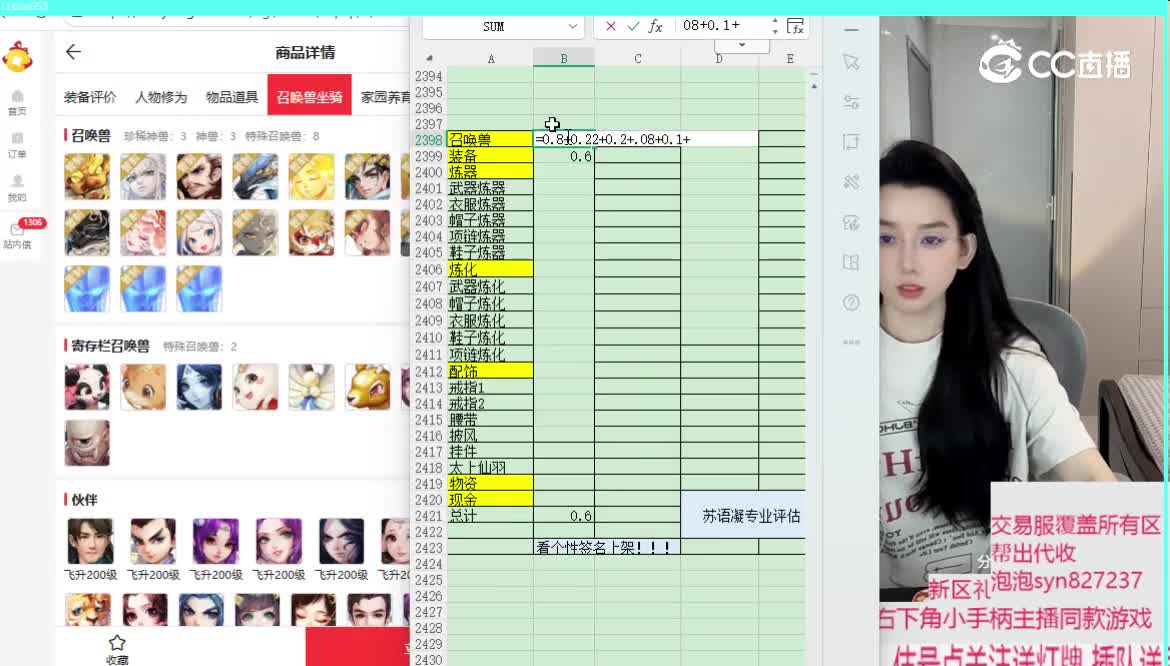Cancel formula entry with the red X

[611, 26]
